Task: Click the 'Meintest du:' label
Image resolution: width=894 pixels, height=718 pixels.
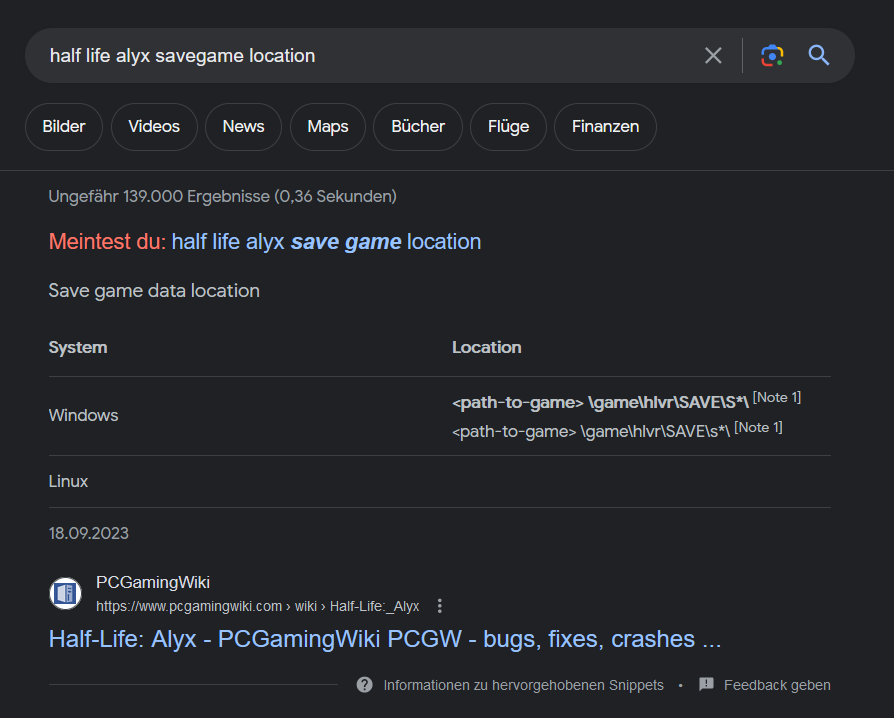Action: pyautogui.click(x=107, y=242)
